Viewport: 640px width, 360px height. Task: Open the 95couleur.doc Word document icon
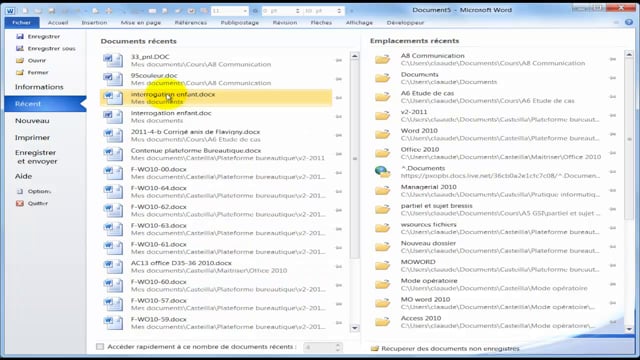tap(113, 79)
